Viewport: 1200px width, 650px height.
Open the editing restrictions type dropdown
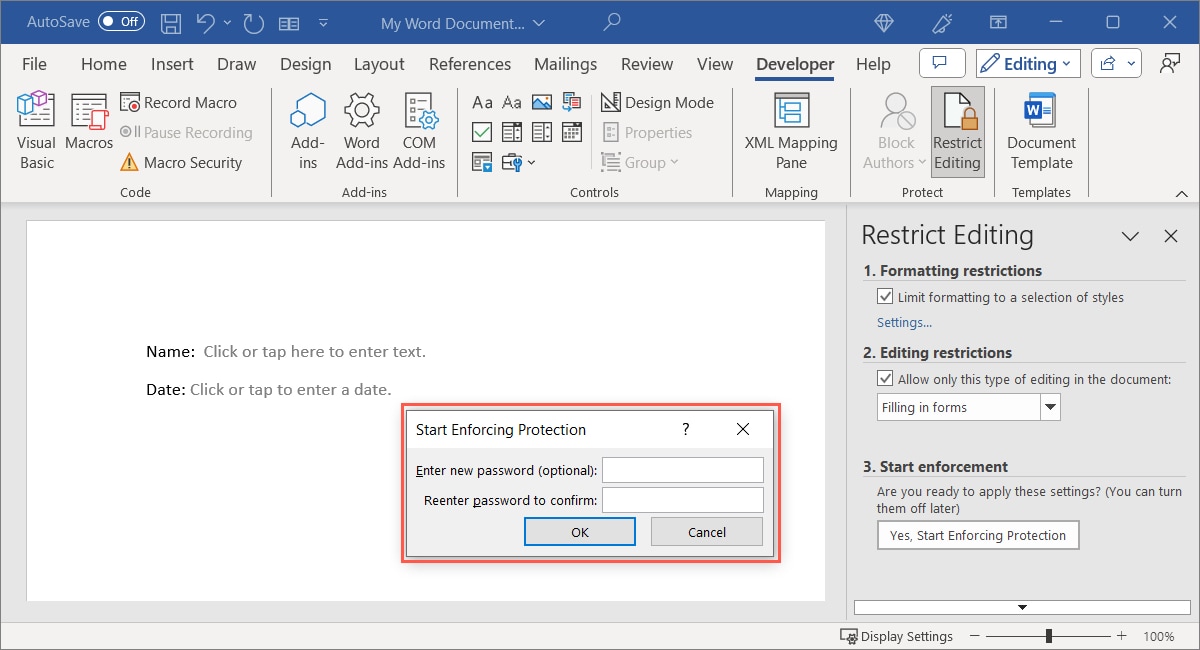(x=1050, y=407)
